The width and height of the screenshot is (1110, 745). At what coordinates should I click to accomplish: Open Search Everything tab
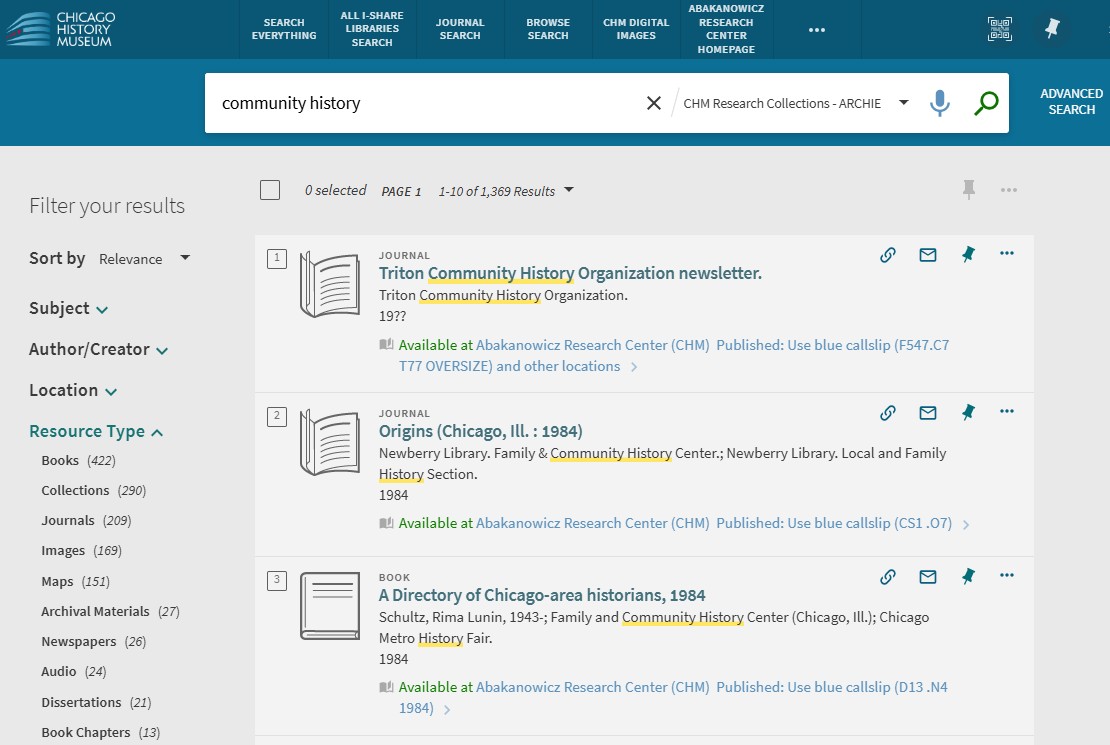tap(284, 29)
